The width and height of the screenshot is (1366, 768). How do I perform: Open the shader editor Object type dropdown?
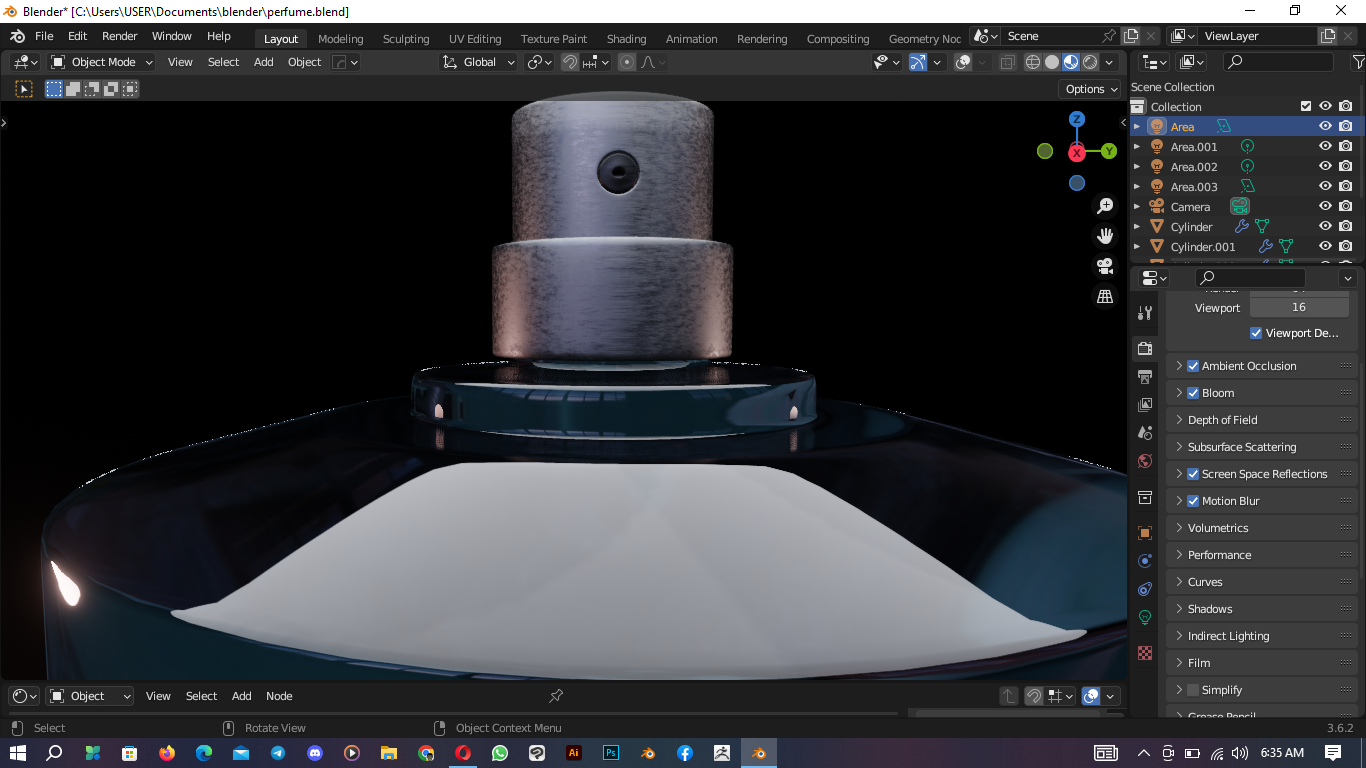point(91,696)
